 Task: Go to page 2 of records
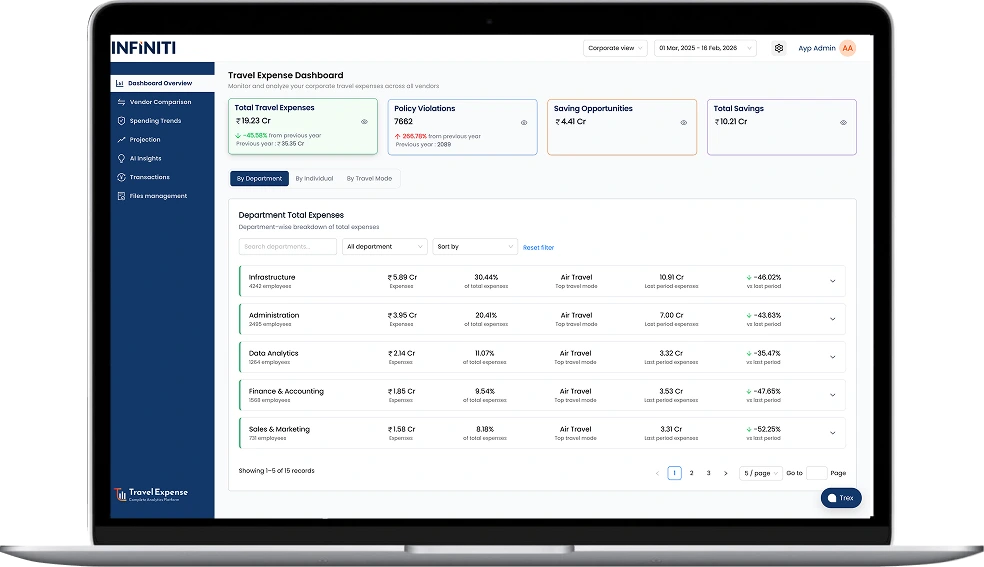[x=691, y=473]
